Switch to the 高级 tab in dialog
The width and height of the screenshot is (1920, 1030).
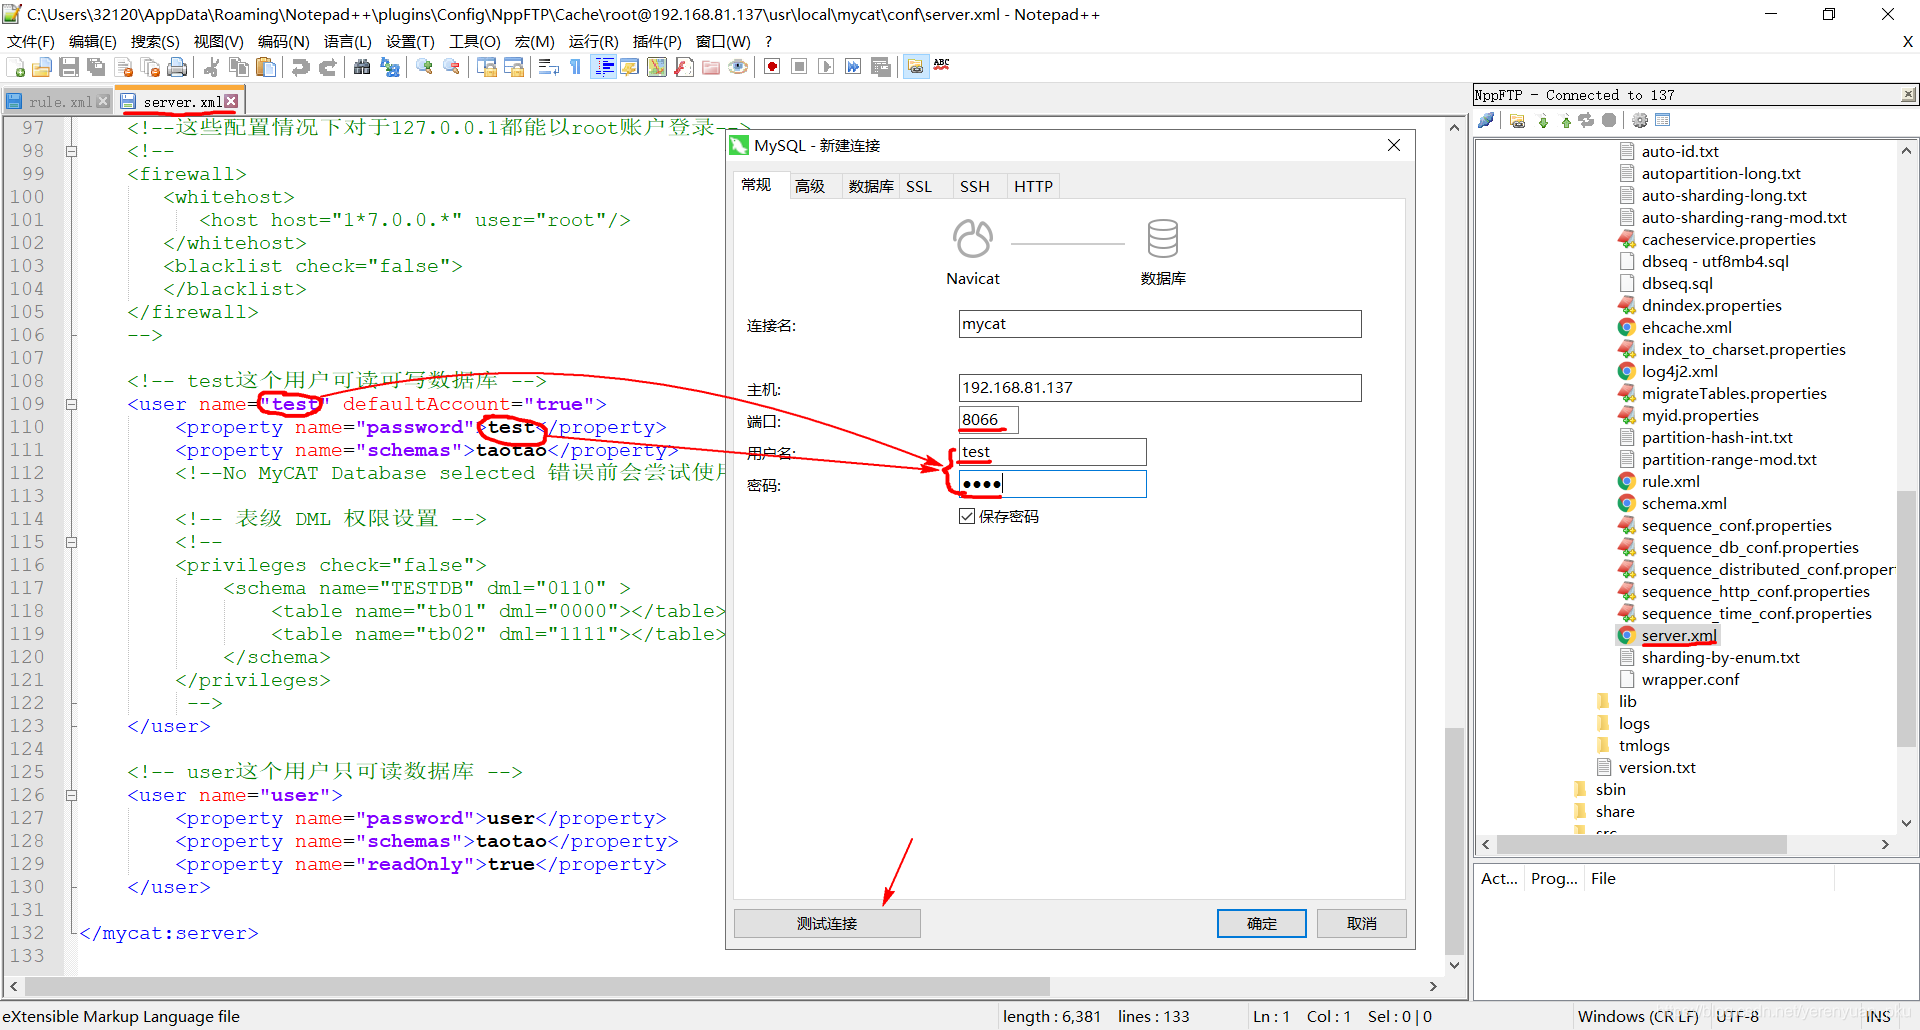pyautogui.click(x=810, y=186)
